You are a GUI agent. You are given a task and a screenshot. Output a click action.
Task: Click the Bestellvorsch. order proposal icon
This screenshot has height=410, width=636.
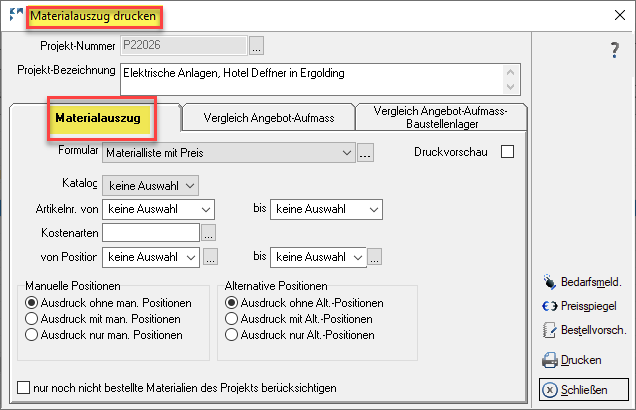548,330
